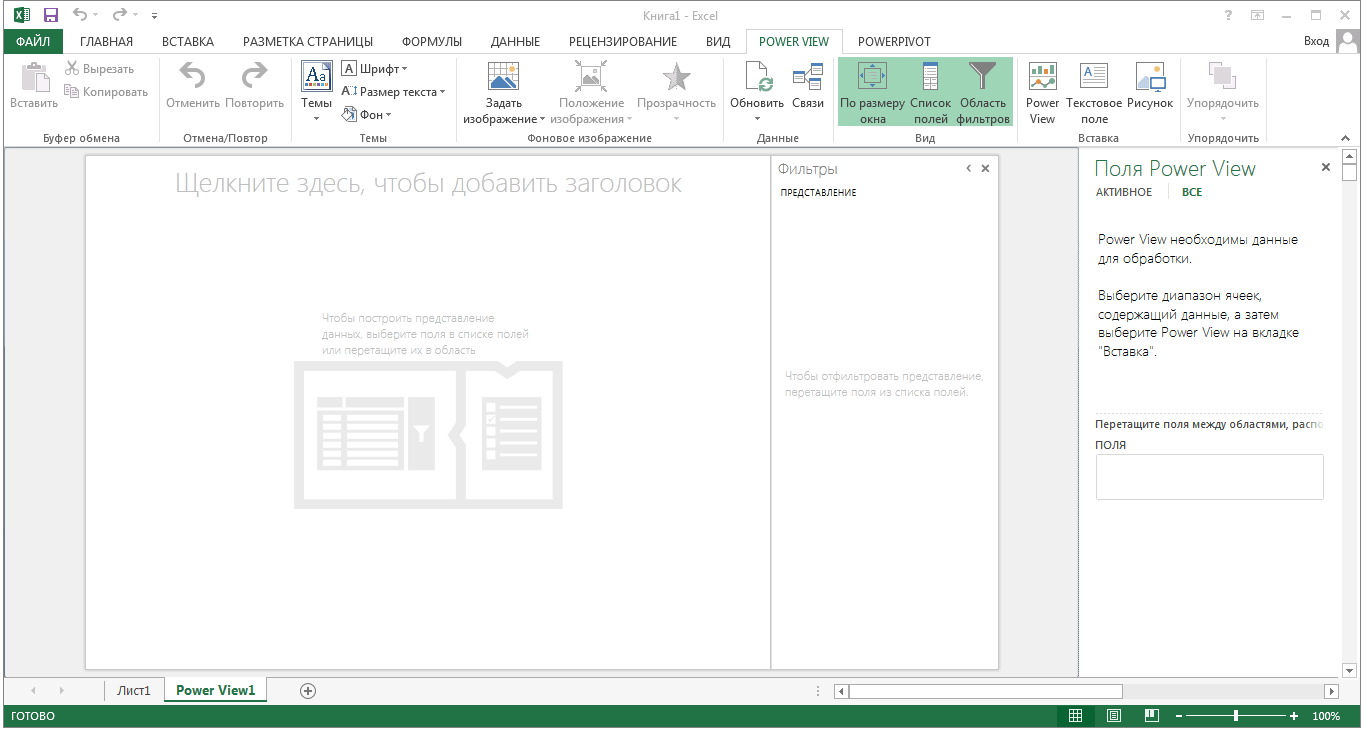
Task: Select ВСЕ in Power View fields pane
Action: [x=1192, y=192]
